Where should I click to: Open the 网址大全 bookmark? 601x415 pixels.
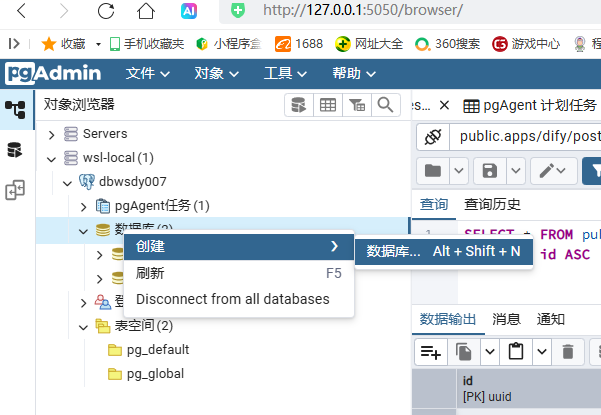[369, 44]
